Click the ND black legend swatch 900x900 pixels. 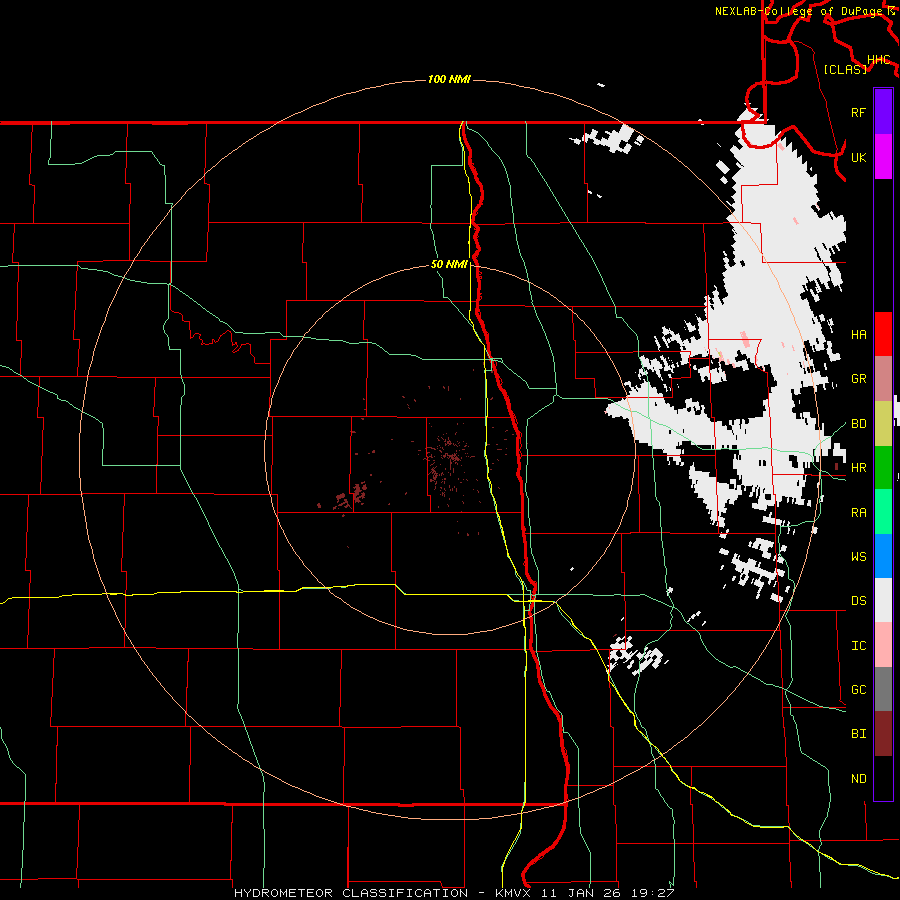pyautogui.click(x=883, y=778)
